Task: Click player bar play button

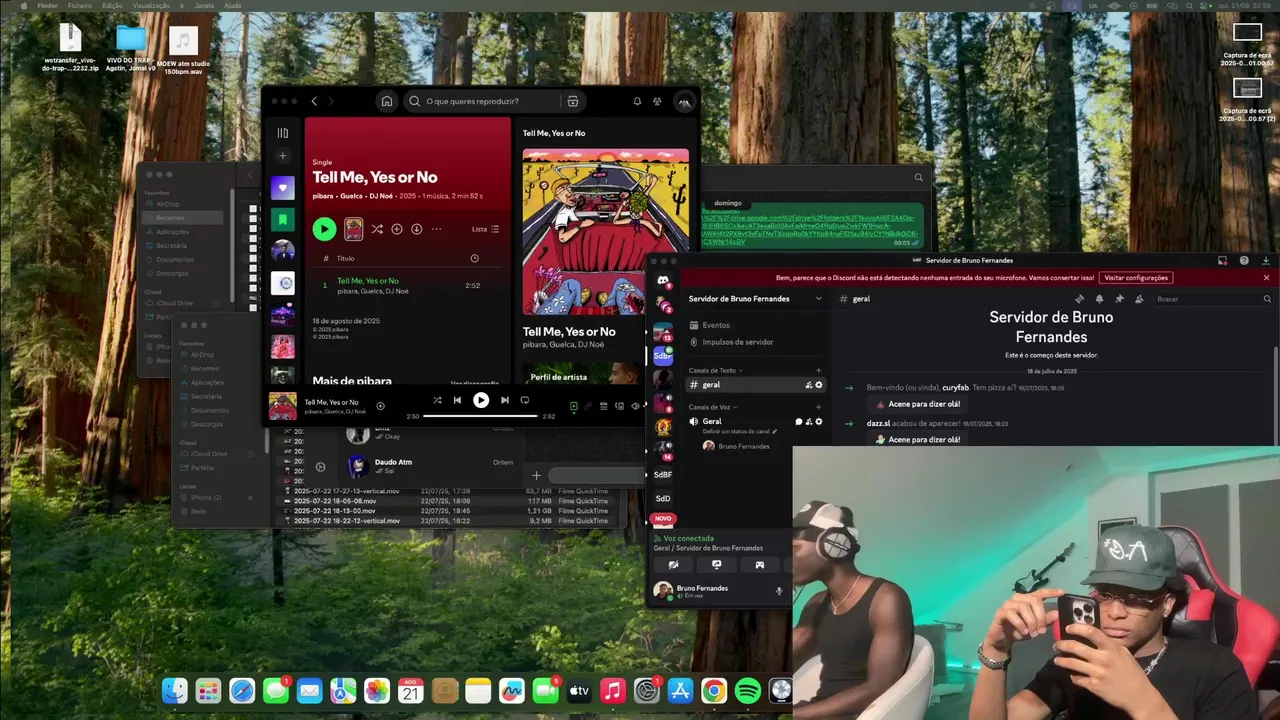Action: [481, 400]
